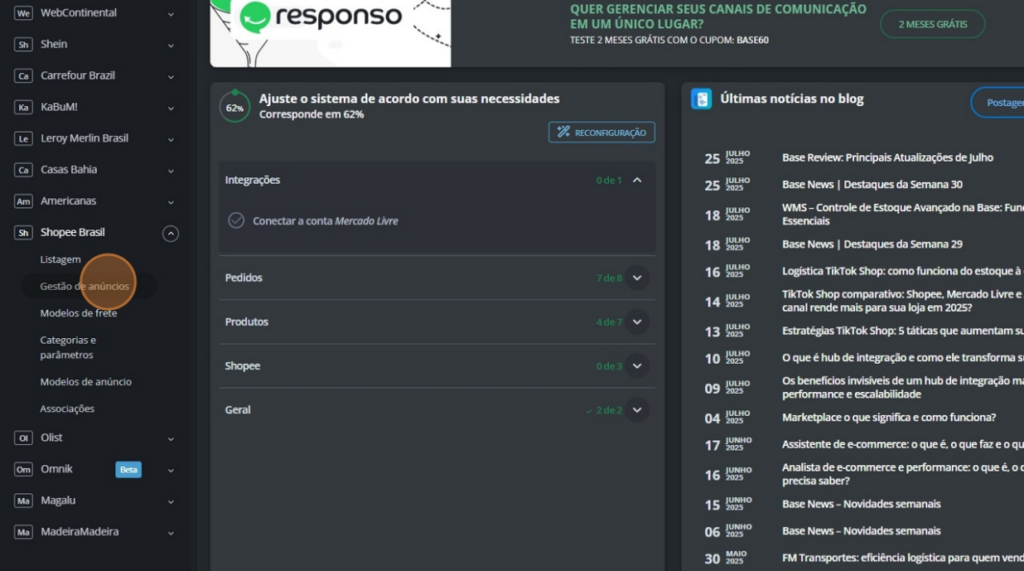Click the Magalu marketplace badge icon
This screenshot has height=571, width=1024.
(23, 500)
